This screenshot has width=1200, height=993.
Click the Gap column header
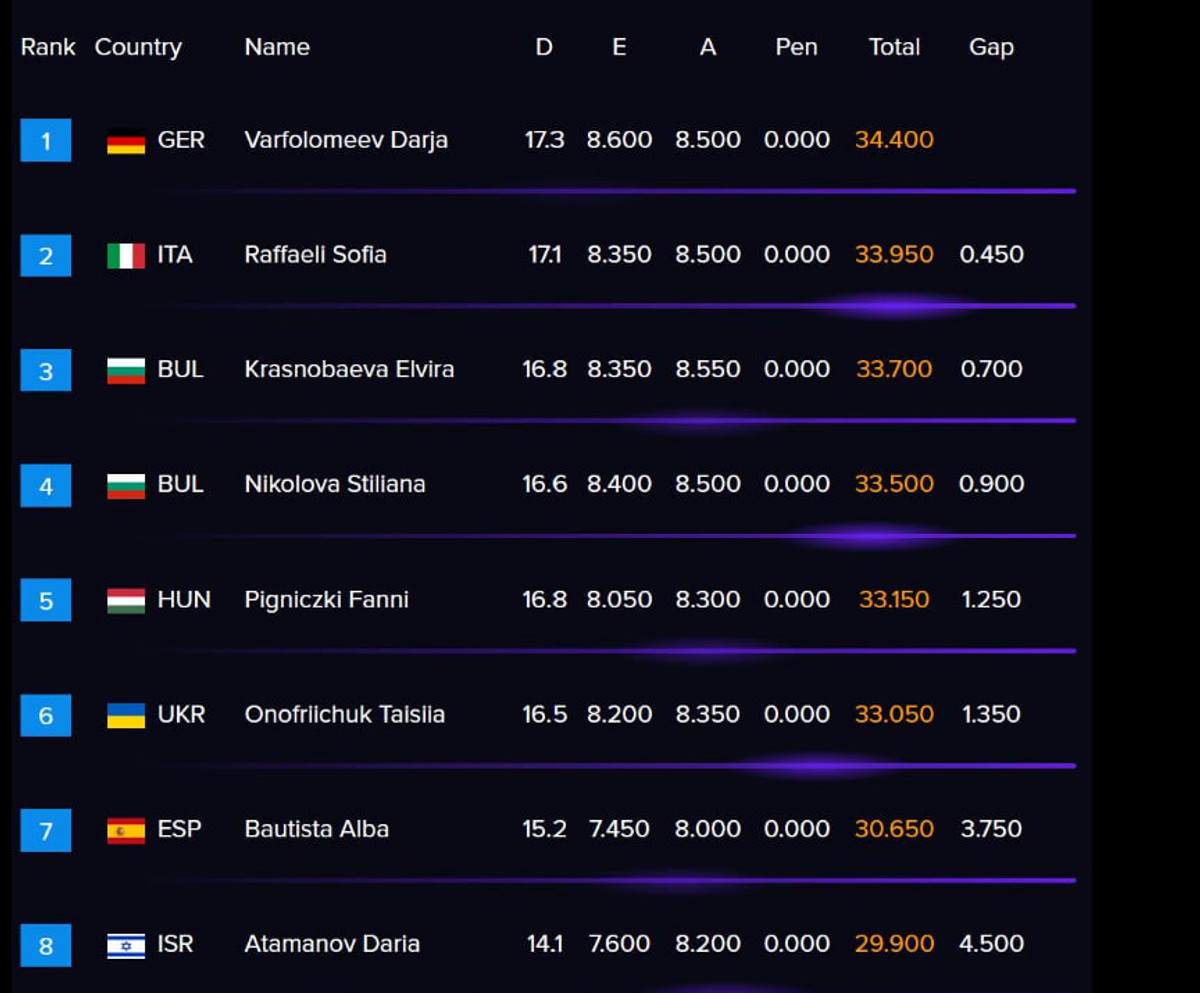(x=991, y=47)
